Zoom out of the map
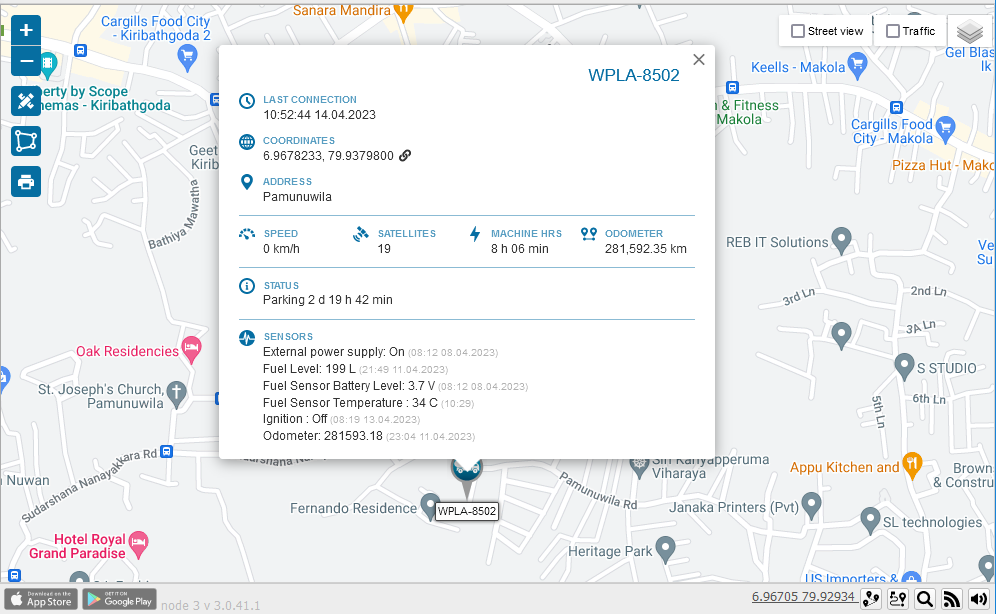 26,62
